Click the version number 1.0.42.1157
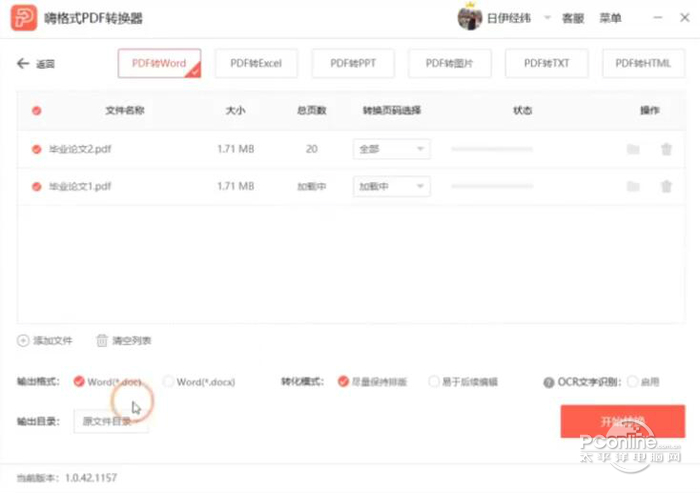The width and height of the screenshot is (700, 493). coord(91,478)
